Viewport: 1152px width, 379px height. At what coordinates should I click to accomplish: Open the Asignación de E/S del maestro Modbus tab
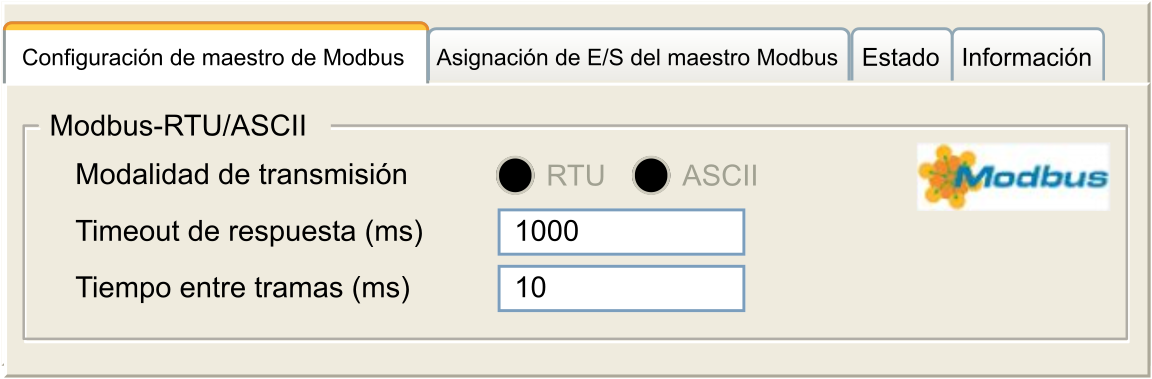pos(638,57)
